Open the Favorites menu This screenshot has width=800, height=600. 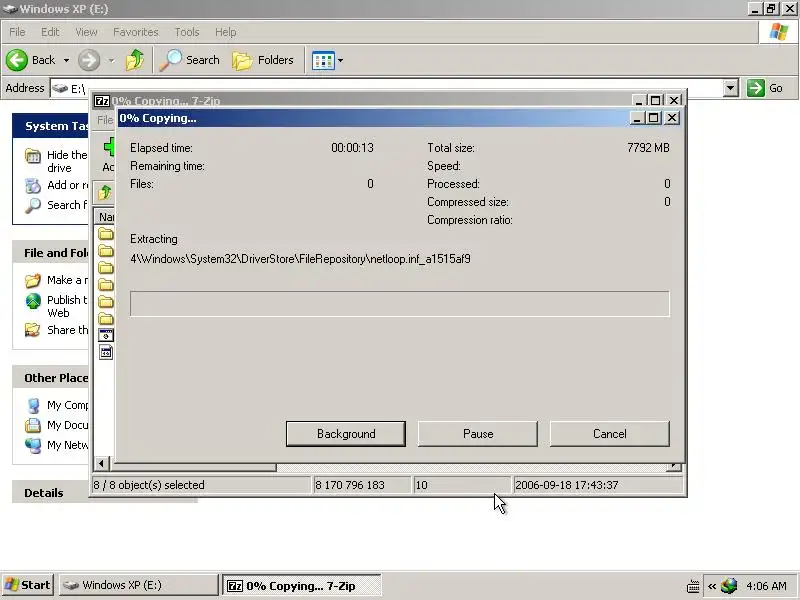click(x=136, y=32)
